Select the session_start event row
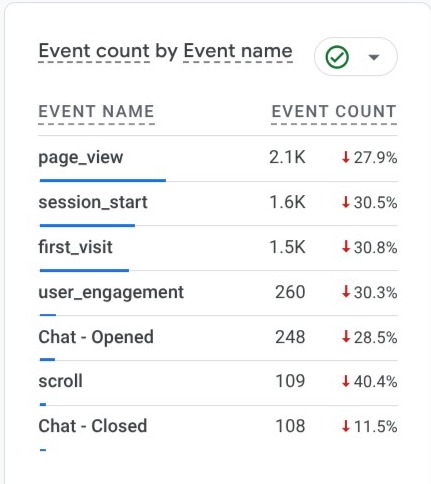Viewport: 431px width, 484px height. pyautogui.click(x=218, y=204)
